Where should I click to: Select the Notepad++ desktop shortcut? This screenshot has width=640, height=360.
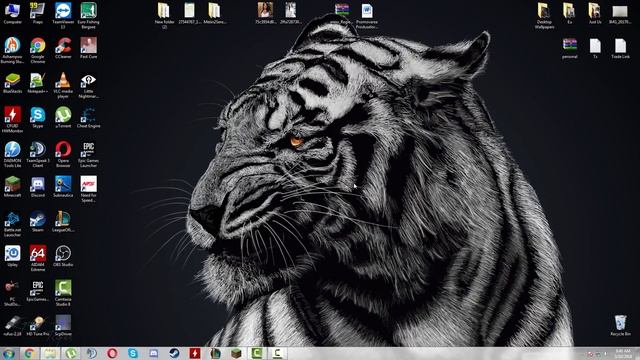click(38, 83)
